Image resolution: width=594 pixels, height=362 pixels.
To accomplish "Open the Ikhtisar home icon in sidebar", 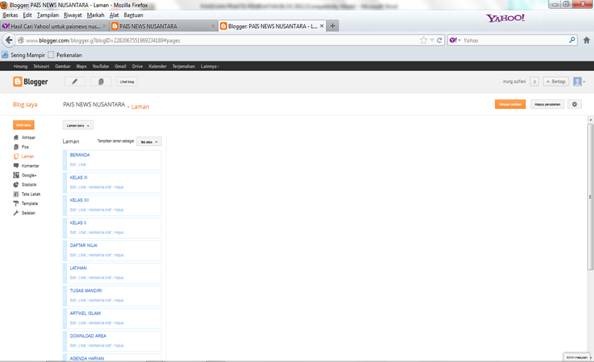I will [16, 137].
